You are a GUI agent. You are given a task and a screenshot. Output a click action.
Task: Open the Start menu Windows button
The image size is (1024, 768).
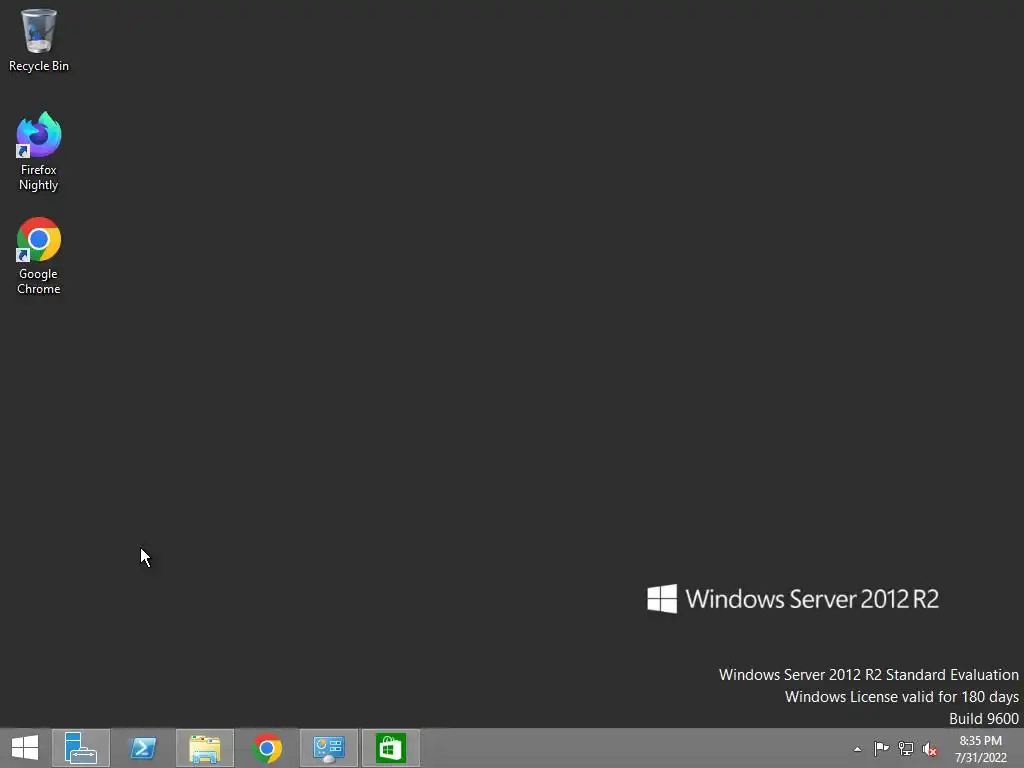click(x=25, y=748)
